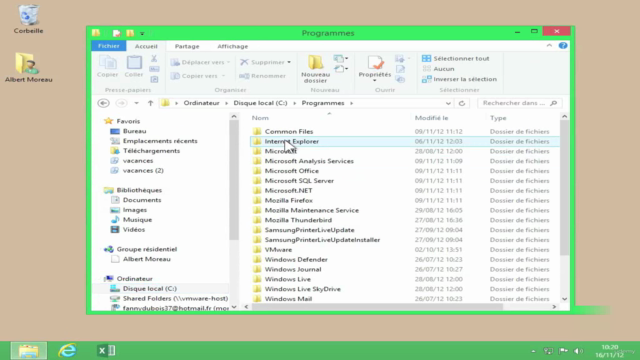This screenshot has height=360, width=640.
Task: Click the Renommer button
Action: [x=262, y=76]
